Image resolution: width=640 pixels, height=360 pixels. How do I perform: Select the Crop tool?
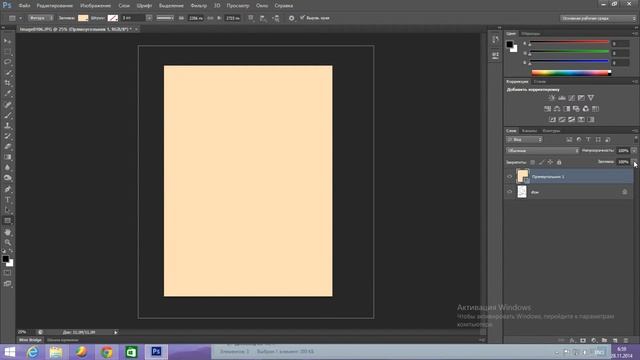coord(7,83)
